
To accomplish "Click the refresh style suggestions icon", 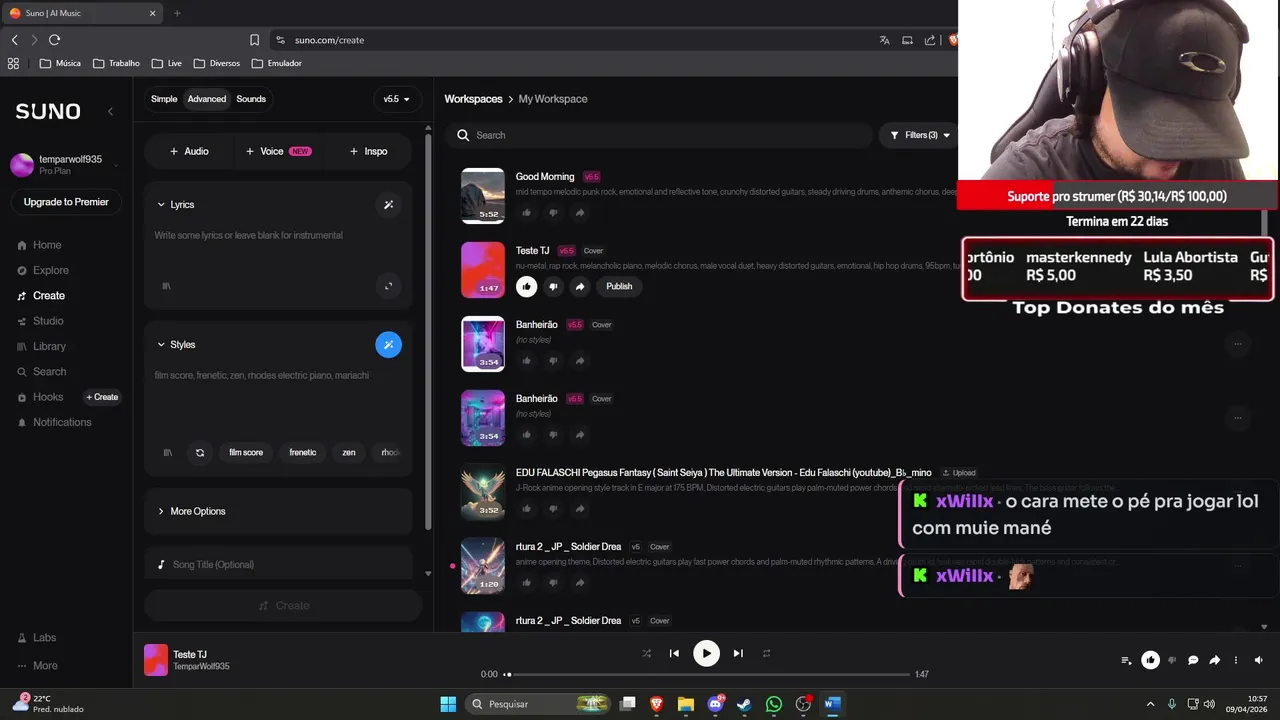I will pyautogui.click(x=200, y=452).
